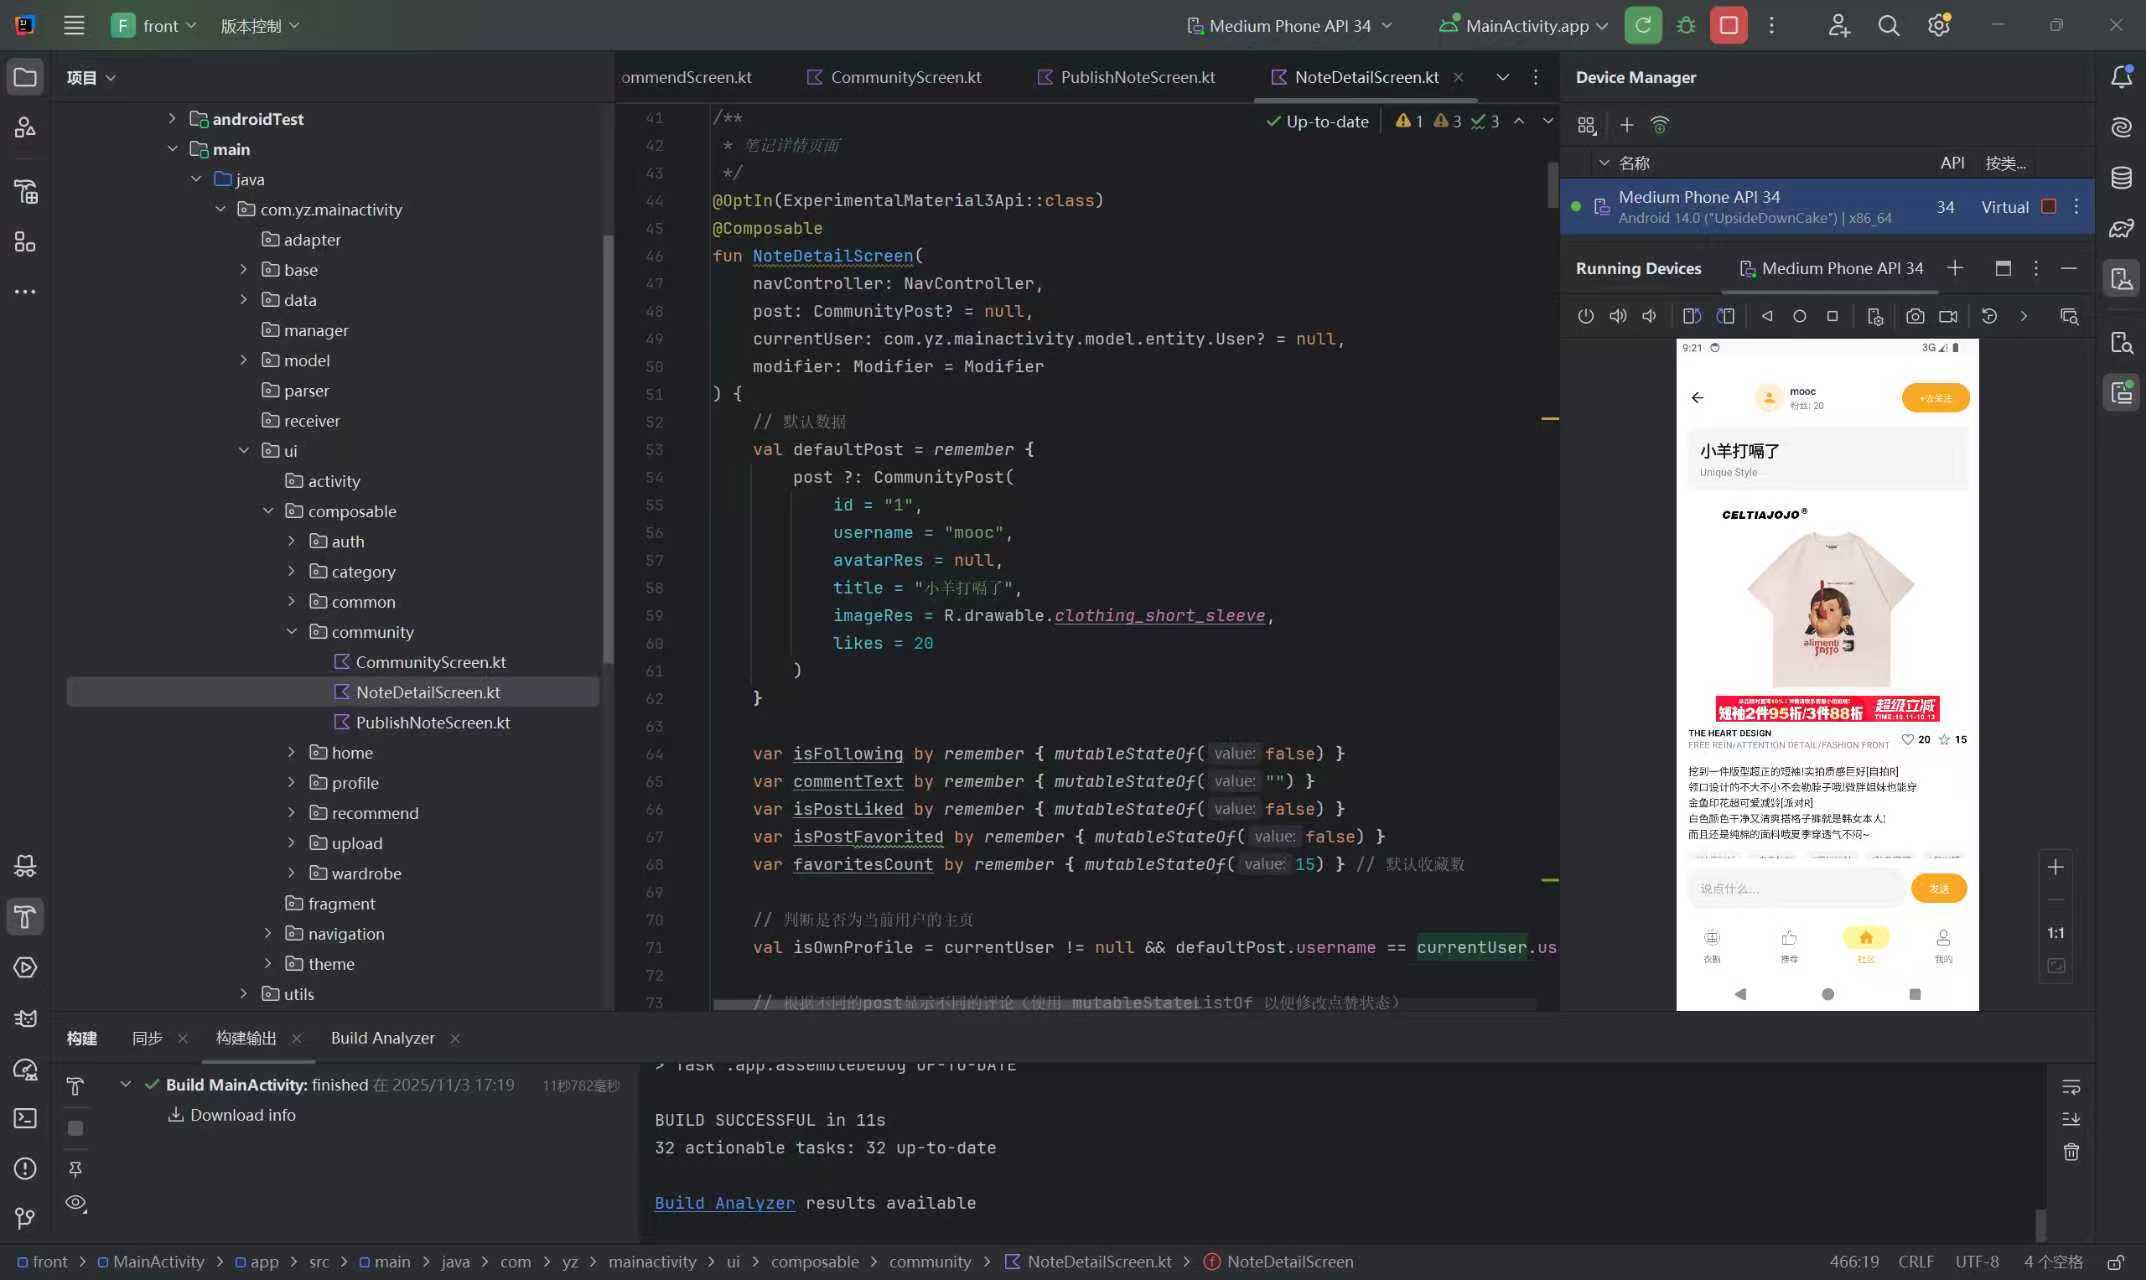The height and width of the screenshot is (1280, 2146).
Task: Stop the Medium Phone API 34 virtual device
Action: [x=2048, y=206]
